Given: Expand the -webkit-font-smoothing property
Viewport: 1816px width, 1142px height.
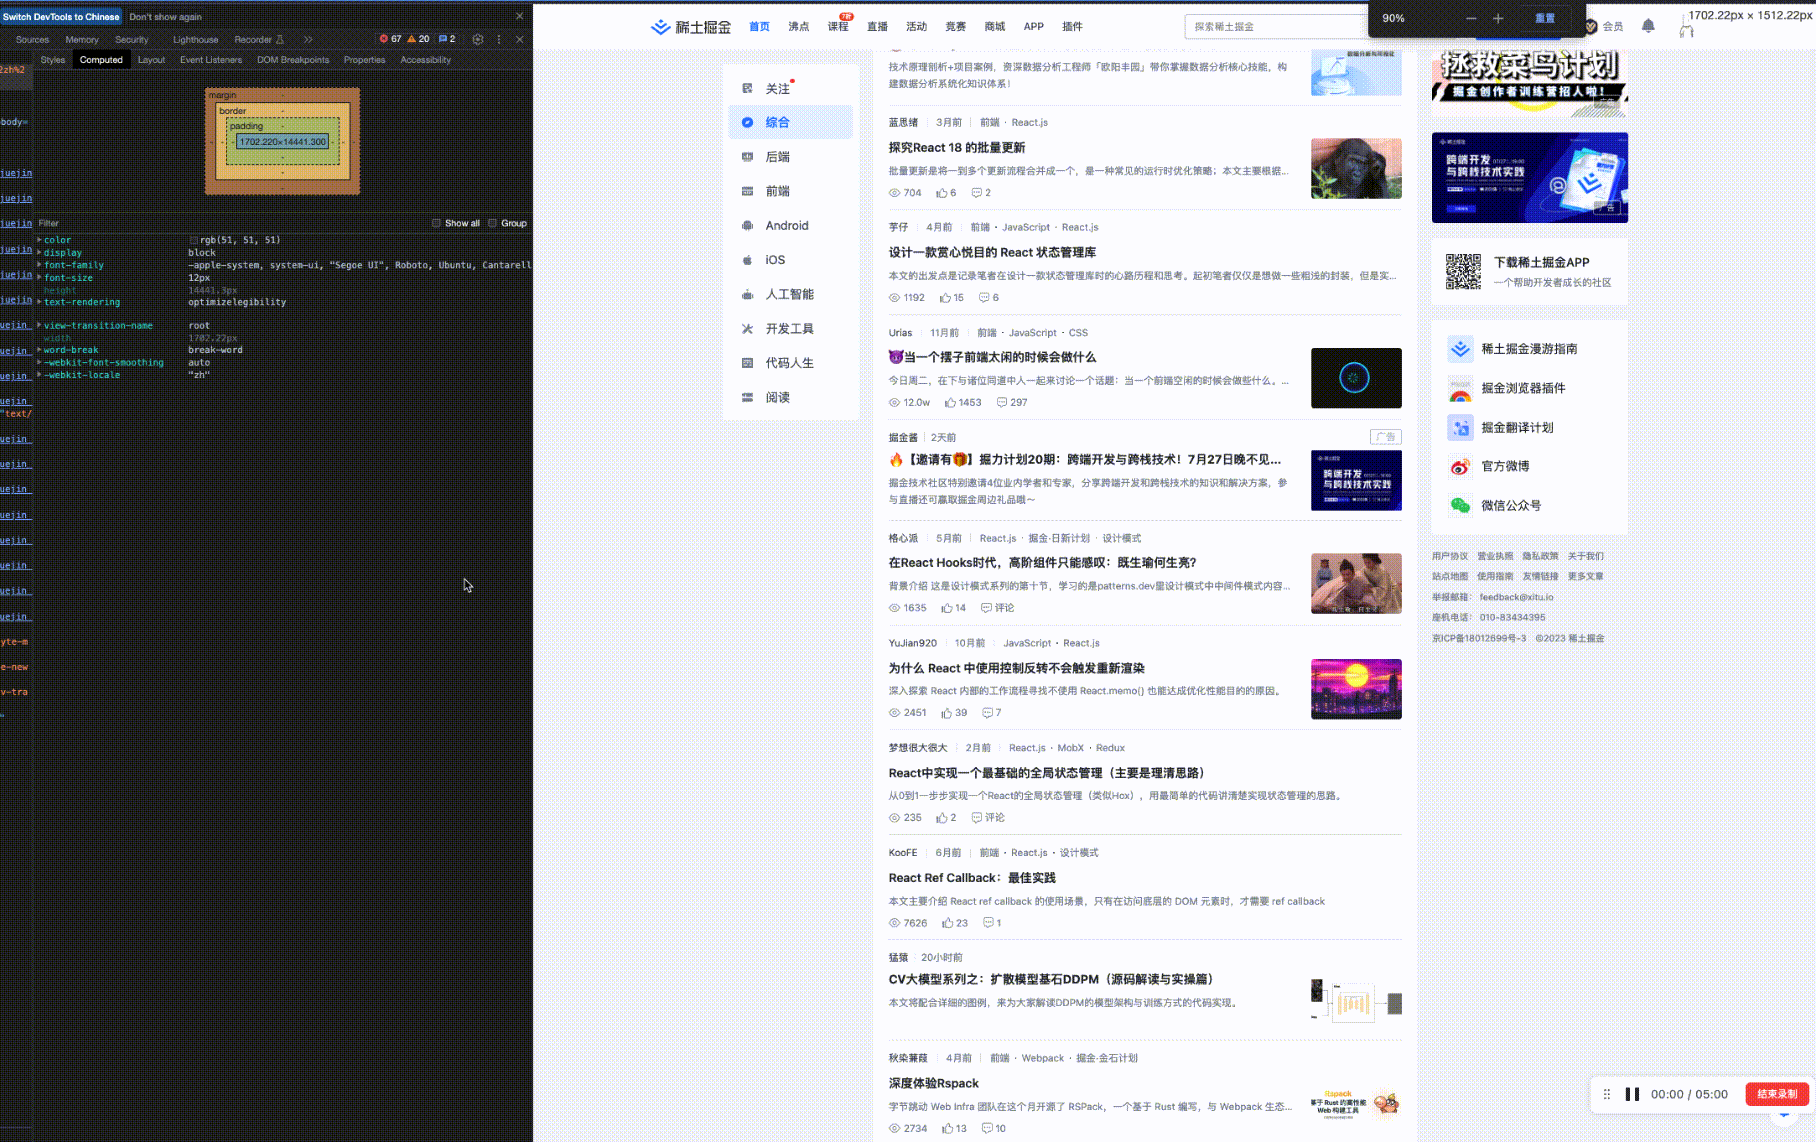Looking at the screenshot, I should click(x=39, y=362).
